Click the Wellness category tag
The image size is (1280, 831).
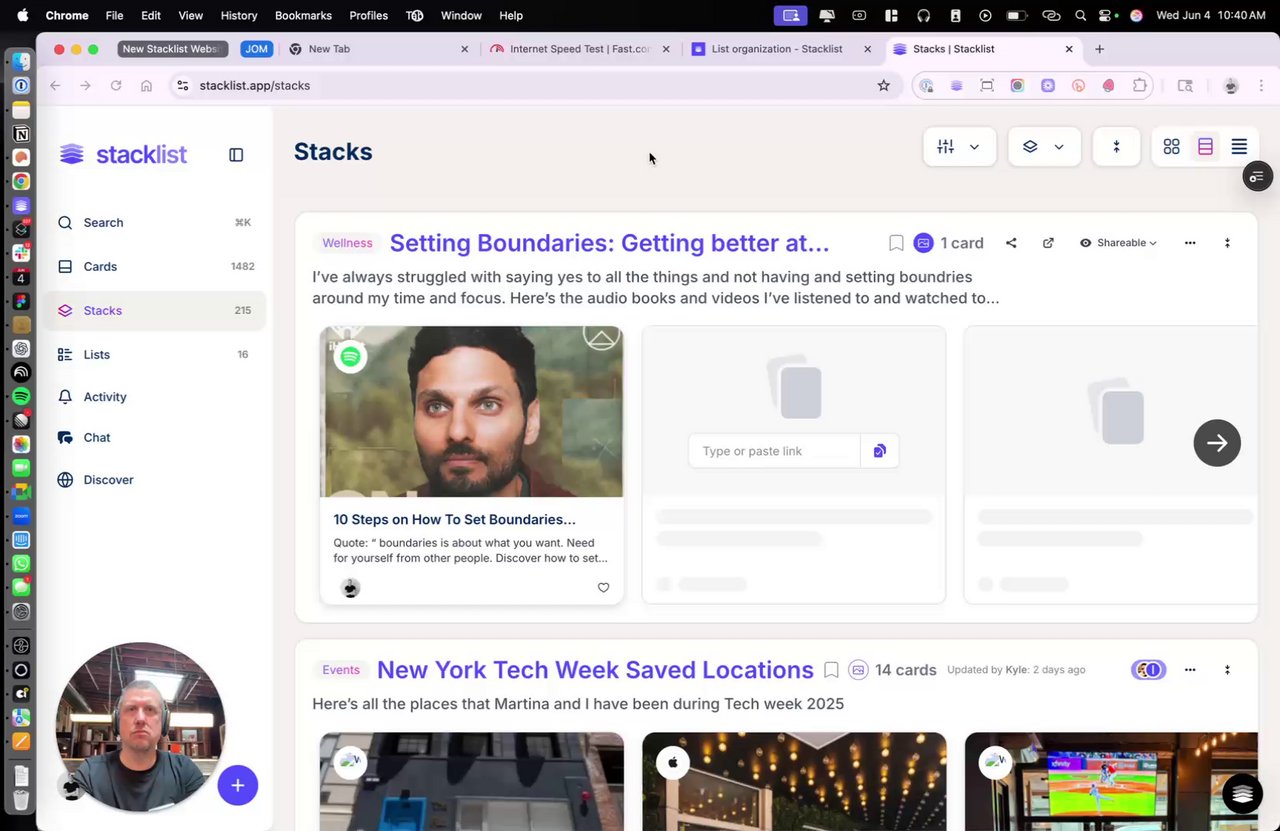point(347,243)
